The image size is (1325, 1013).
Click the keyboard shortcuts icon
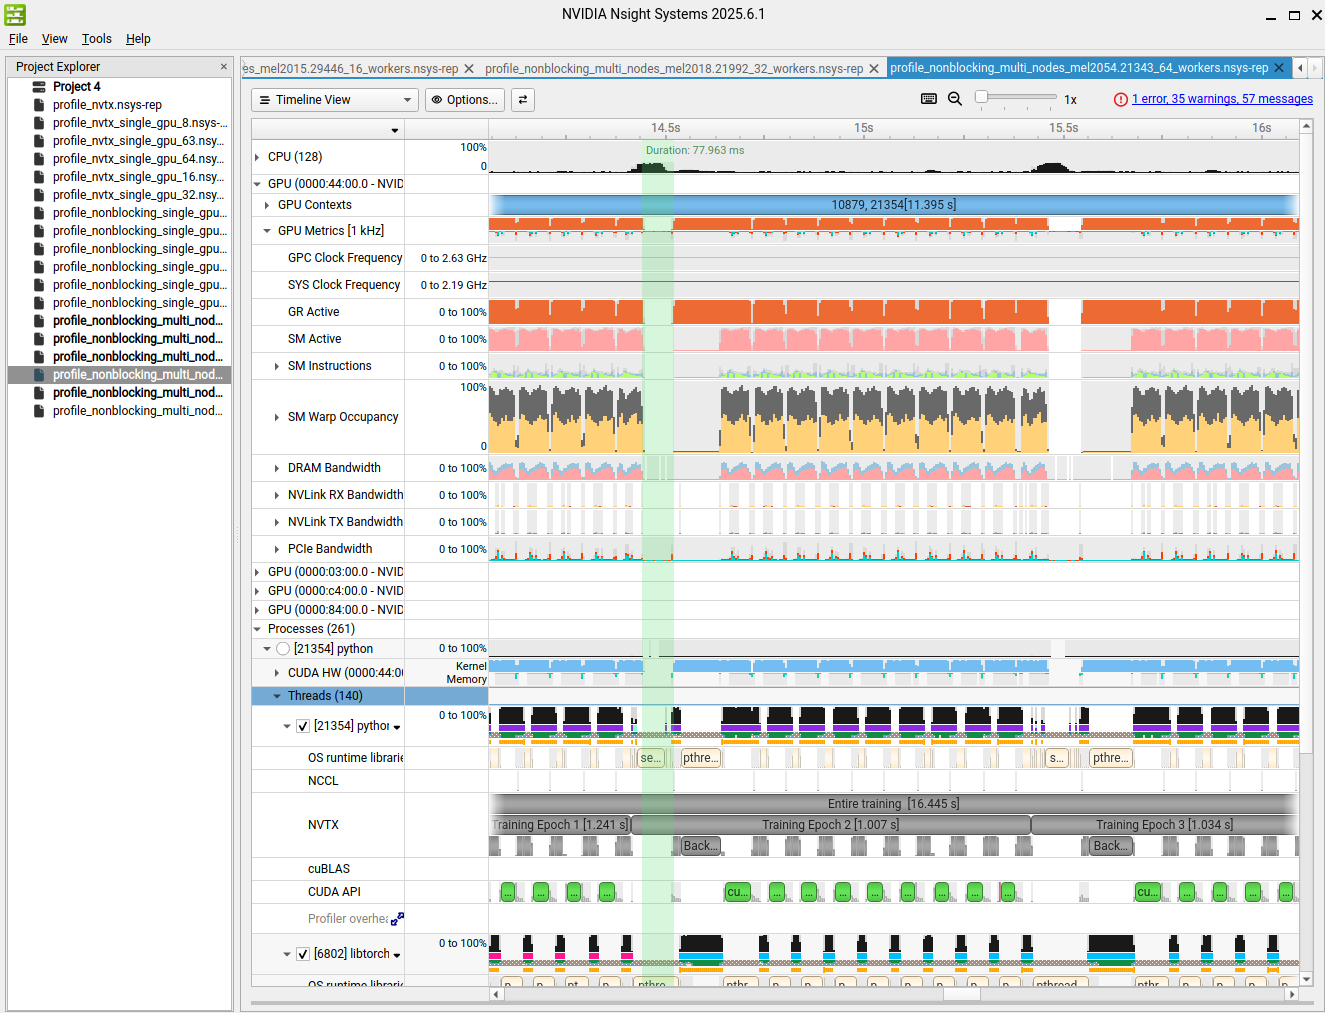pyautogui.click(x=928, y=99)
